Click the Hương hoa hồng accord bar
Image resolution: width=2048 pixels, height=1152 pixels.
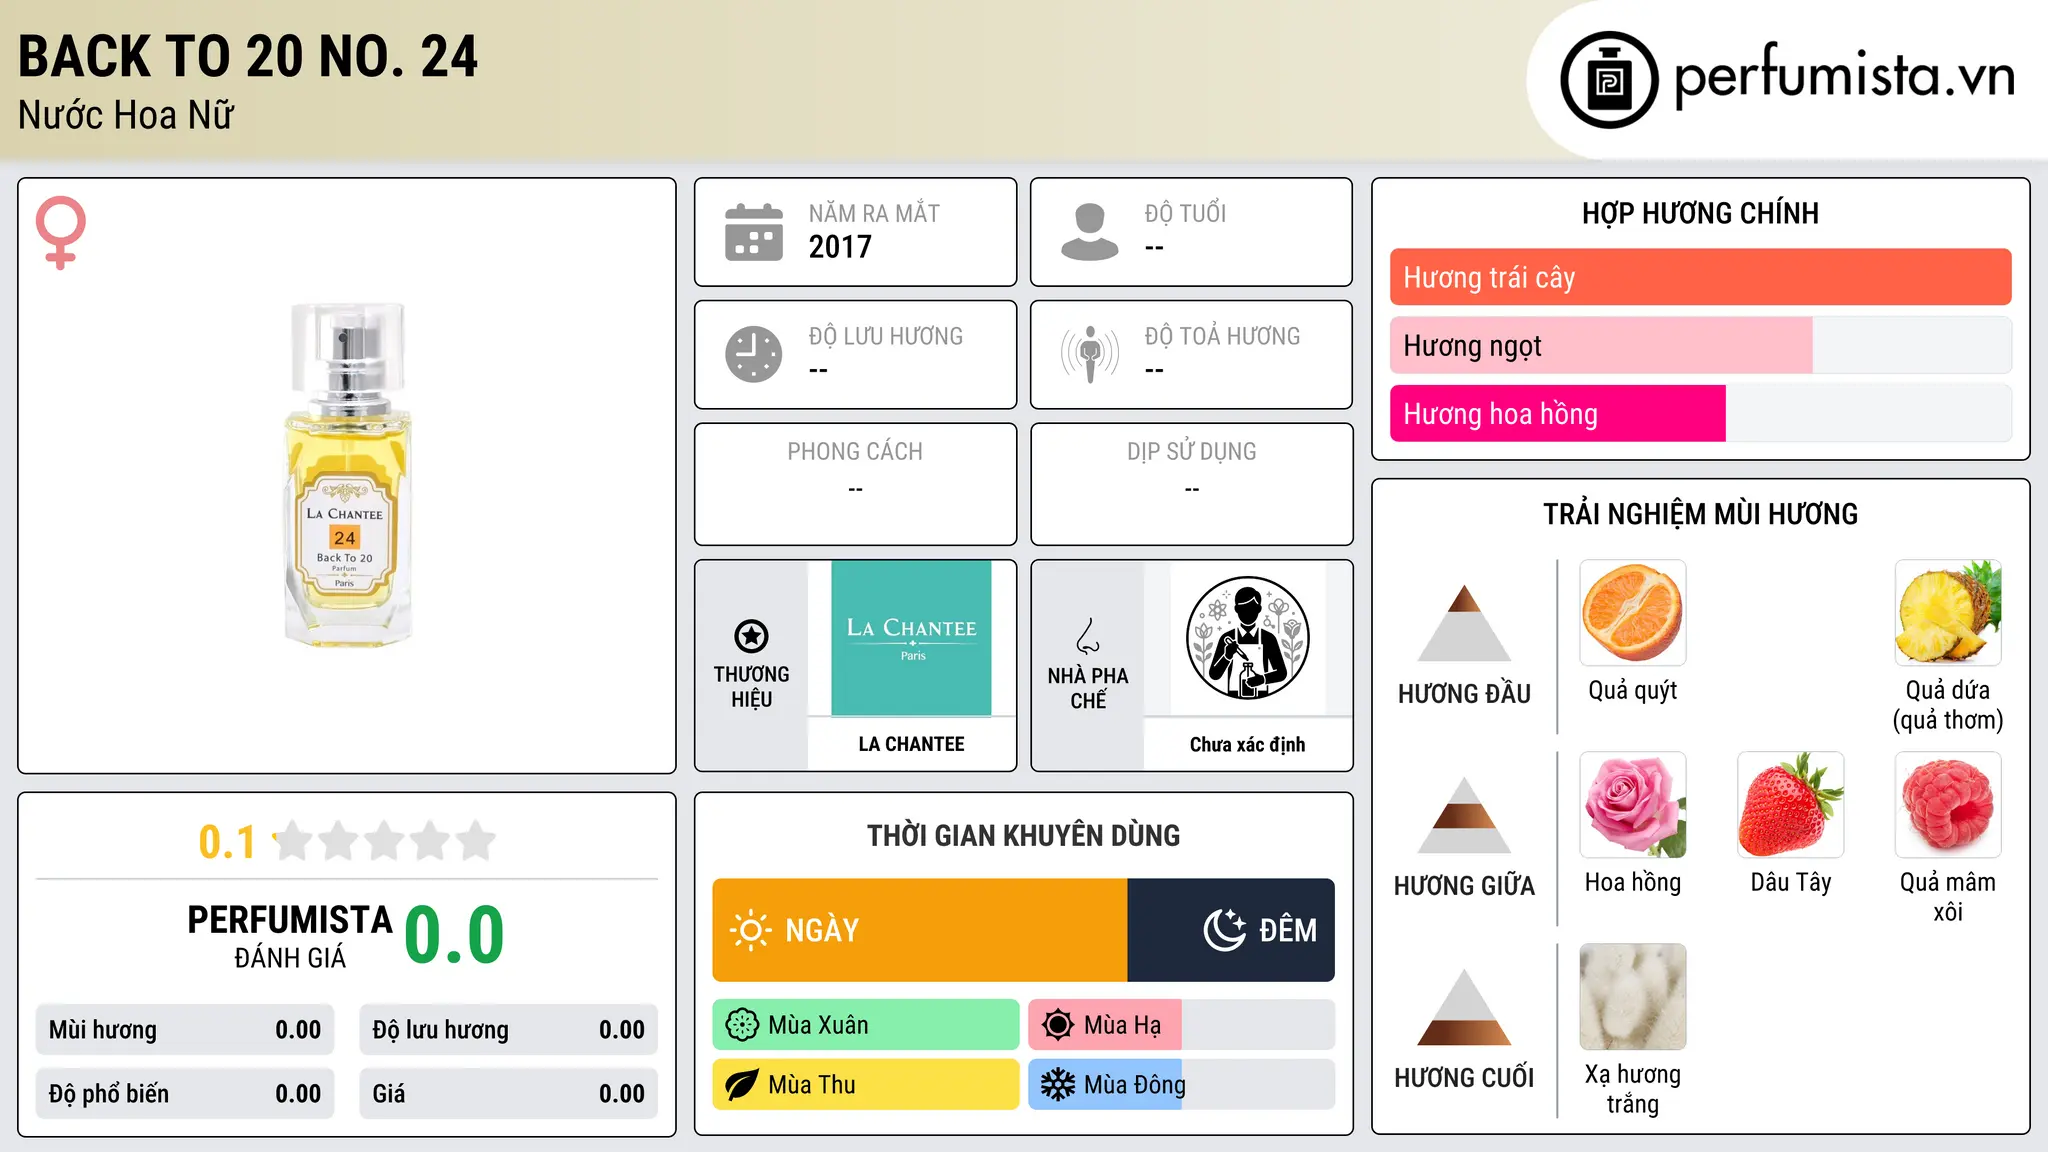coord(1700,414)
